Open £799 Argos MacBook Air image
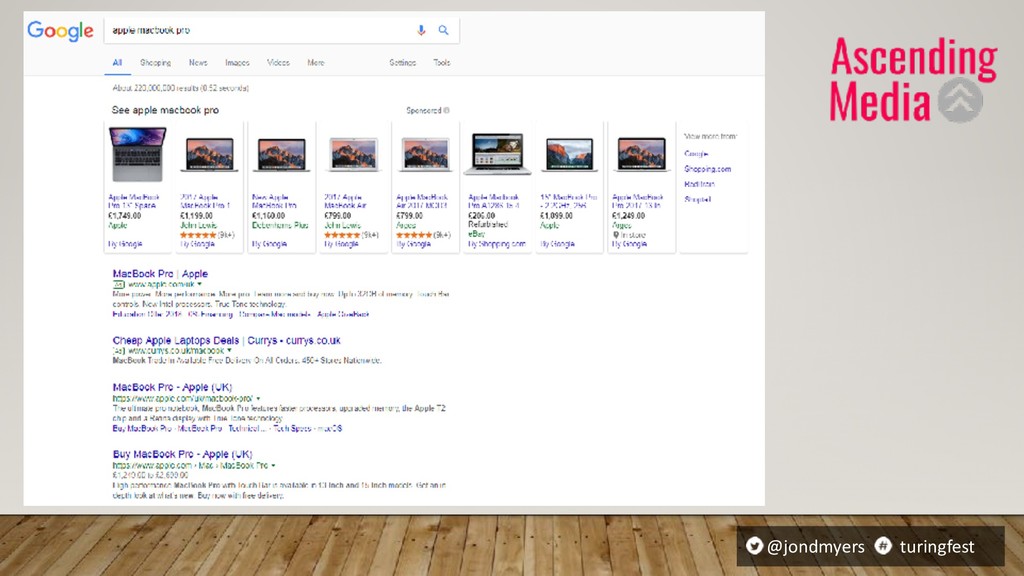Screen dimensions: 1024x576 tap(425, 155)
